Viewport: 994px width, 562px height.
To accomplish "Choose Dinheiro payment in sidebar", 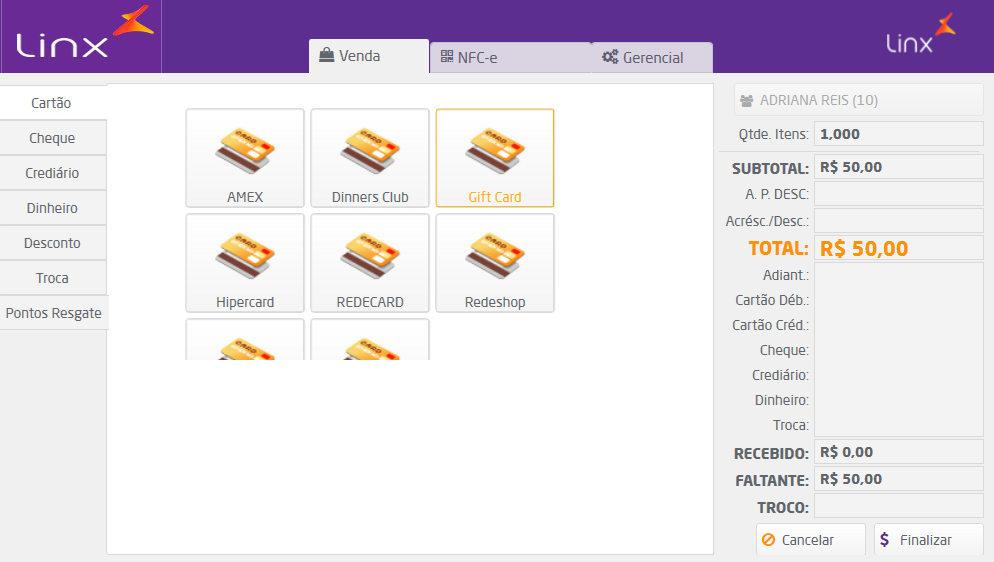I will click(53, 208).
